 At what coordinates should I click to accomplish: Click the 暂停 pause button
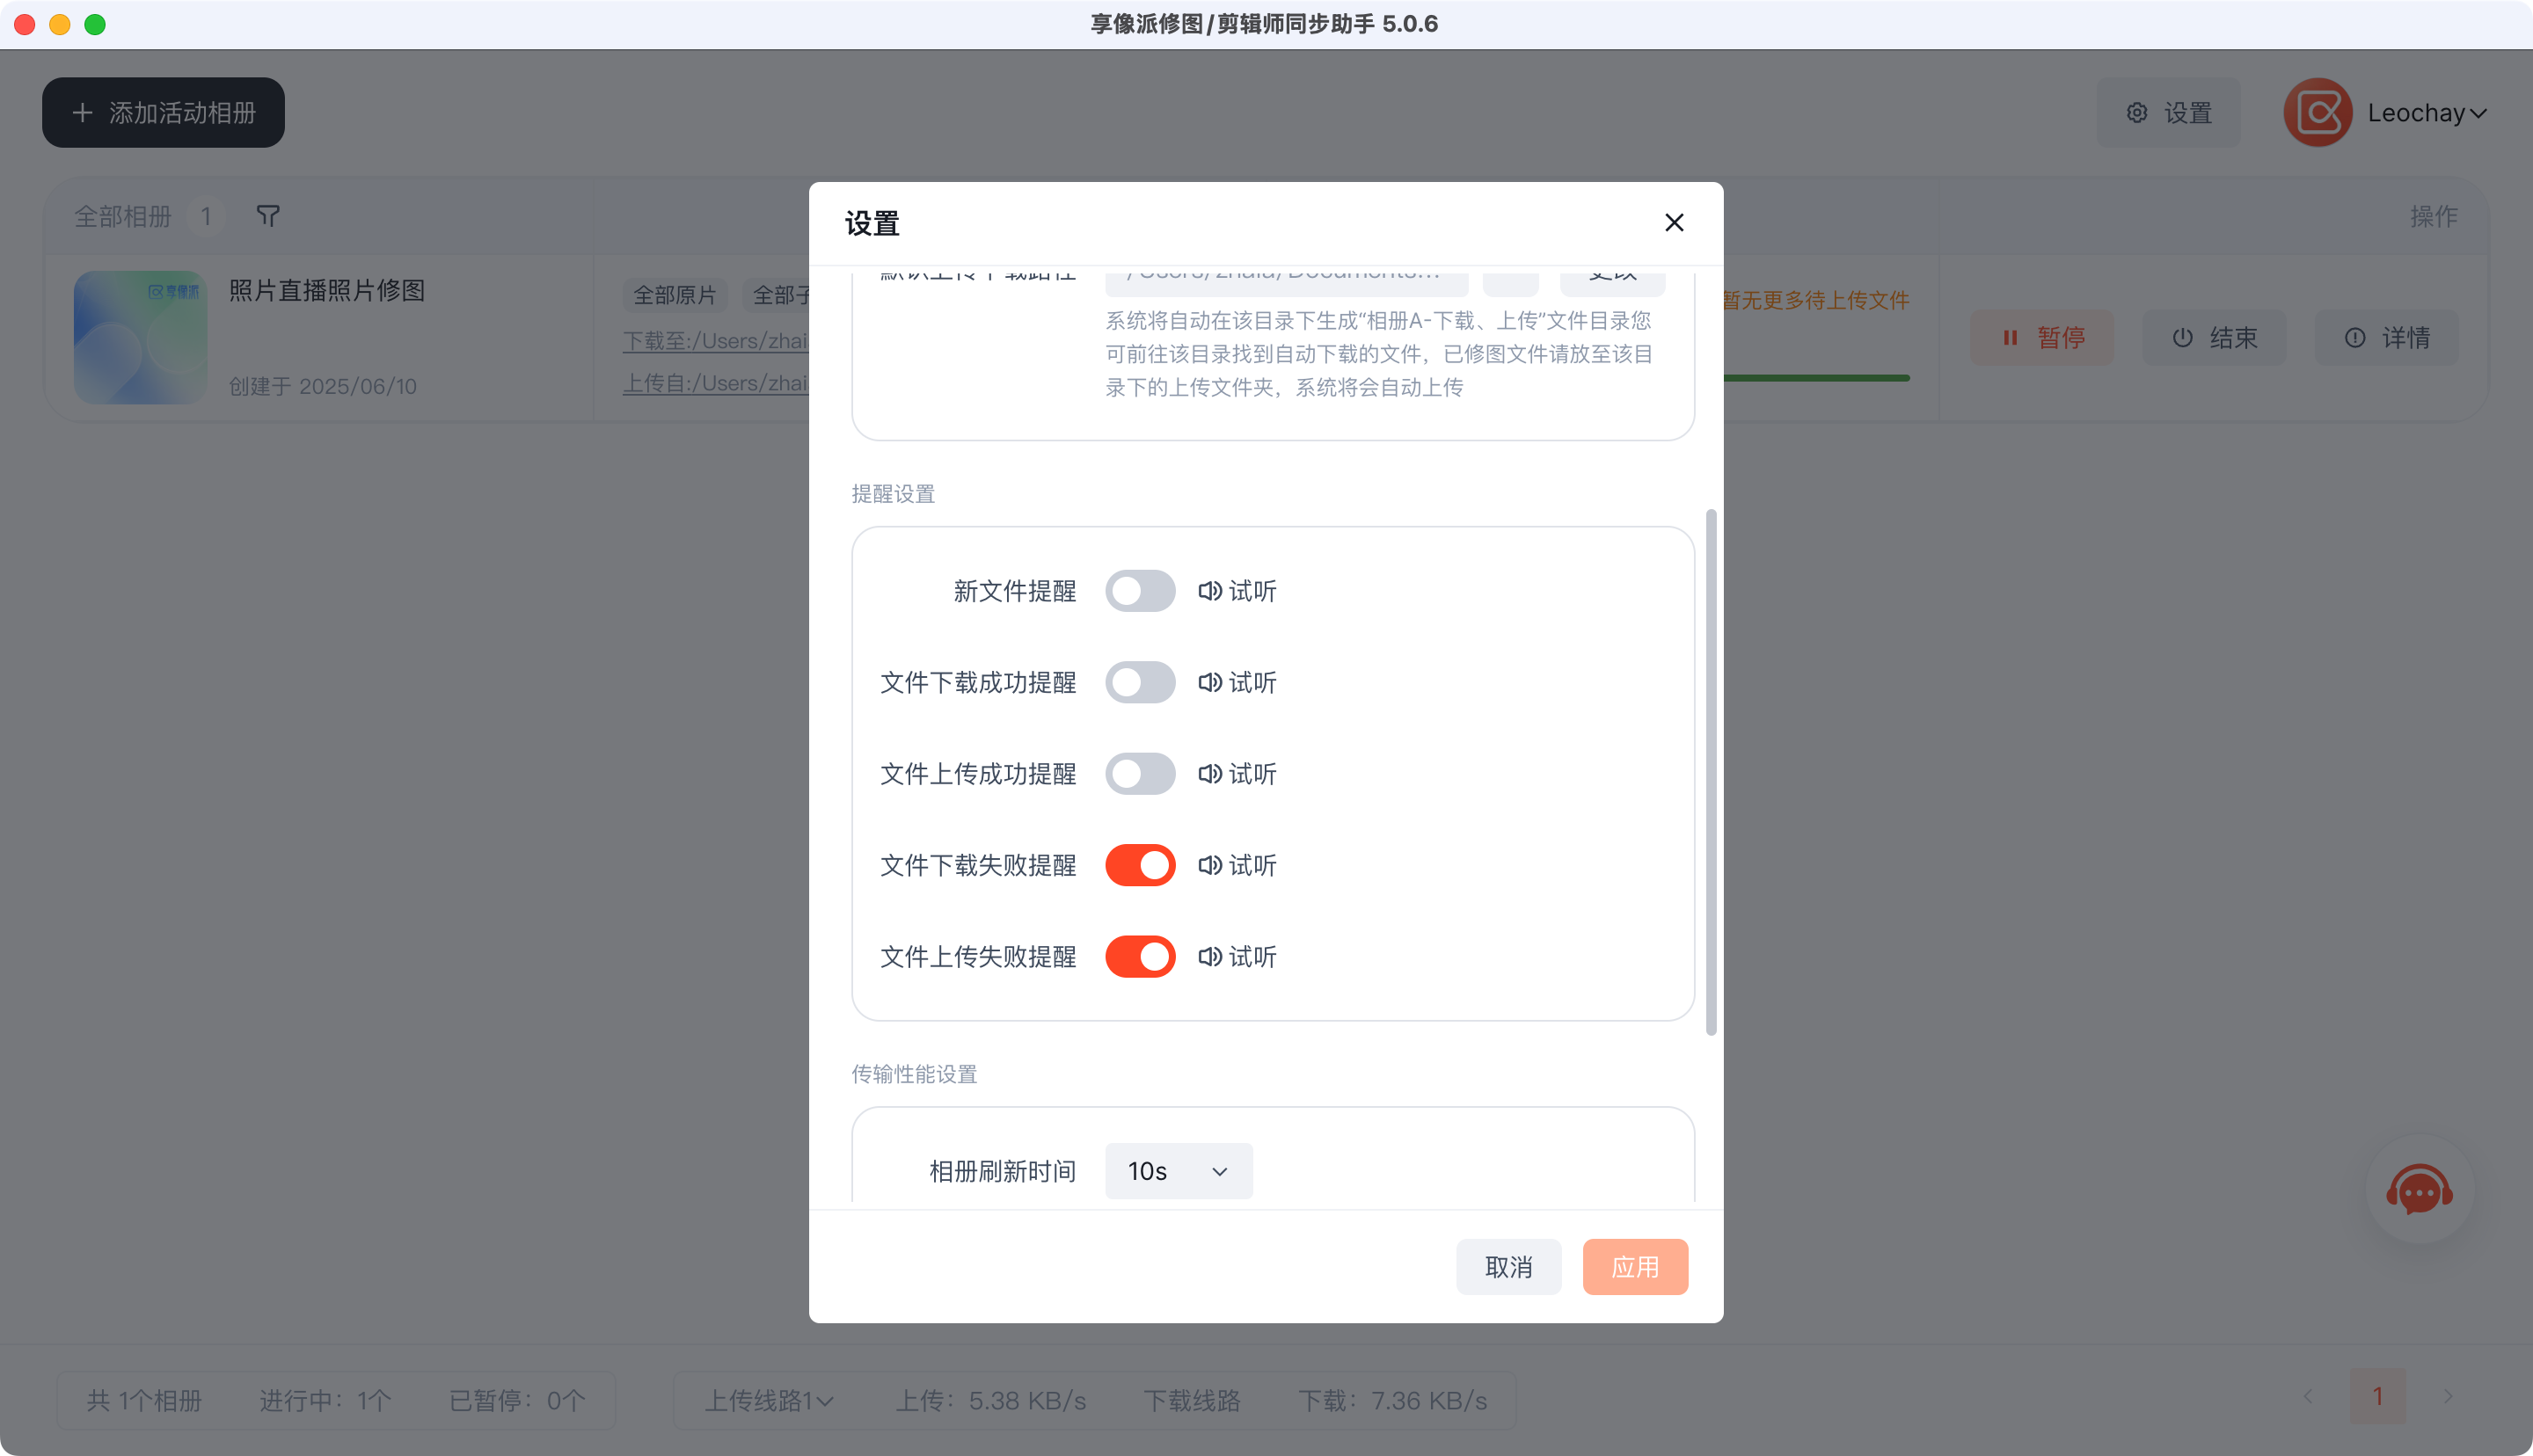pos(2042,338)
